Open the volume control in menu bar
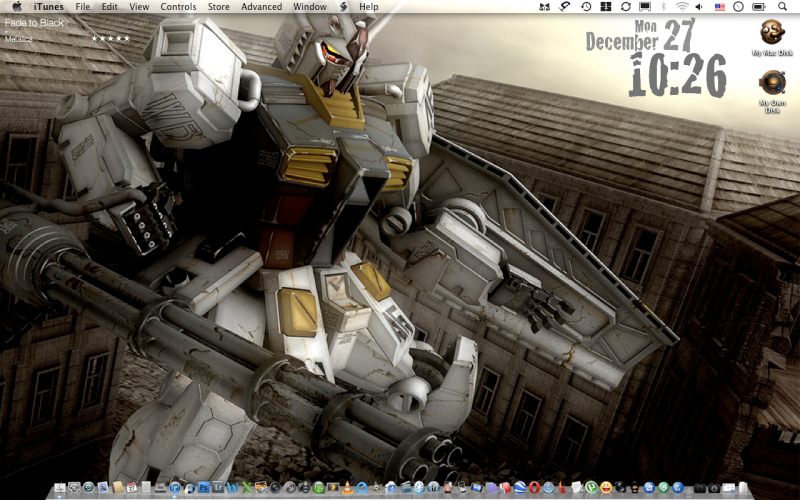Image resolution: width=800 pixels, height=500 pixels. point(700,6)
